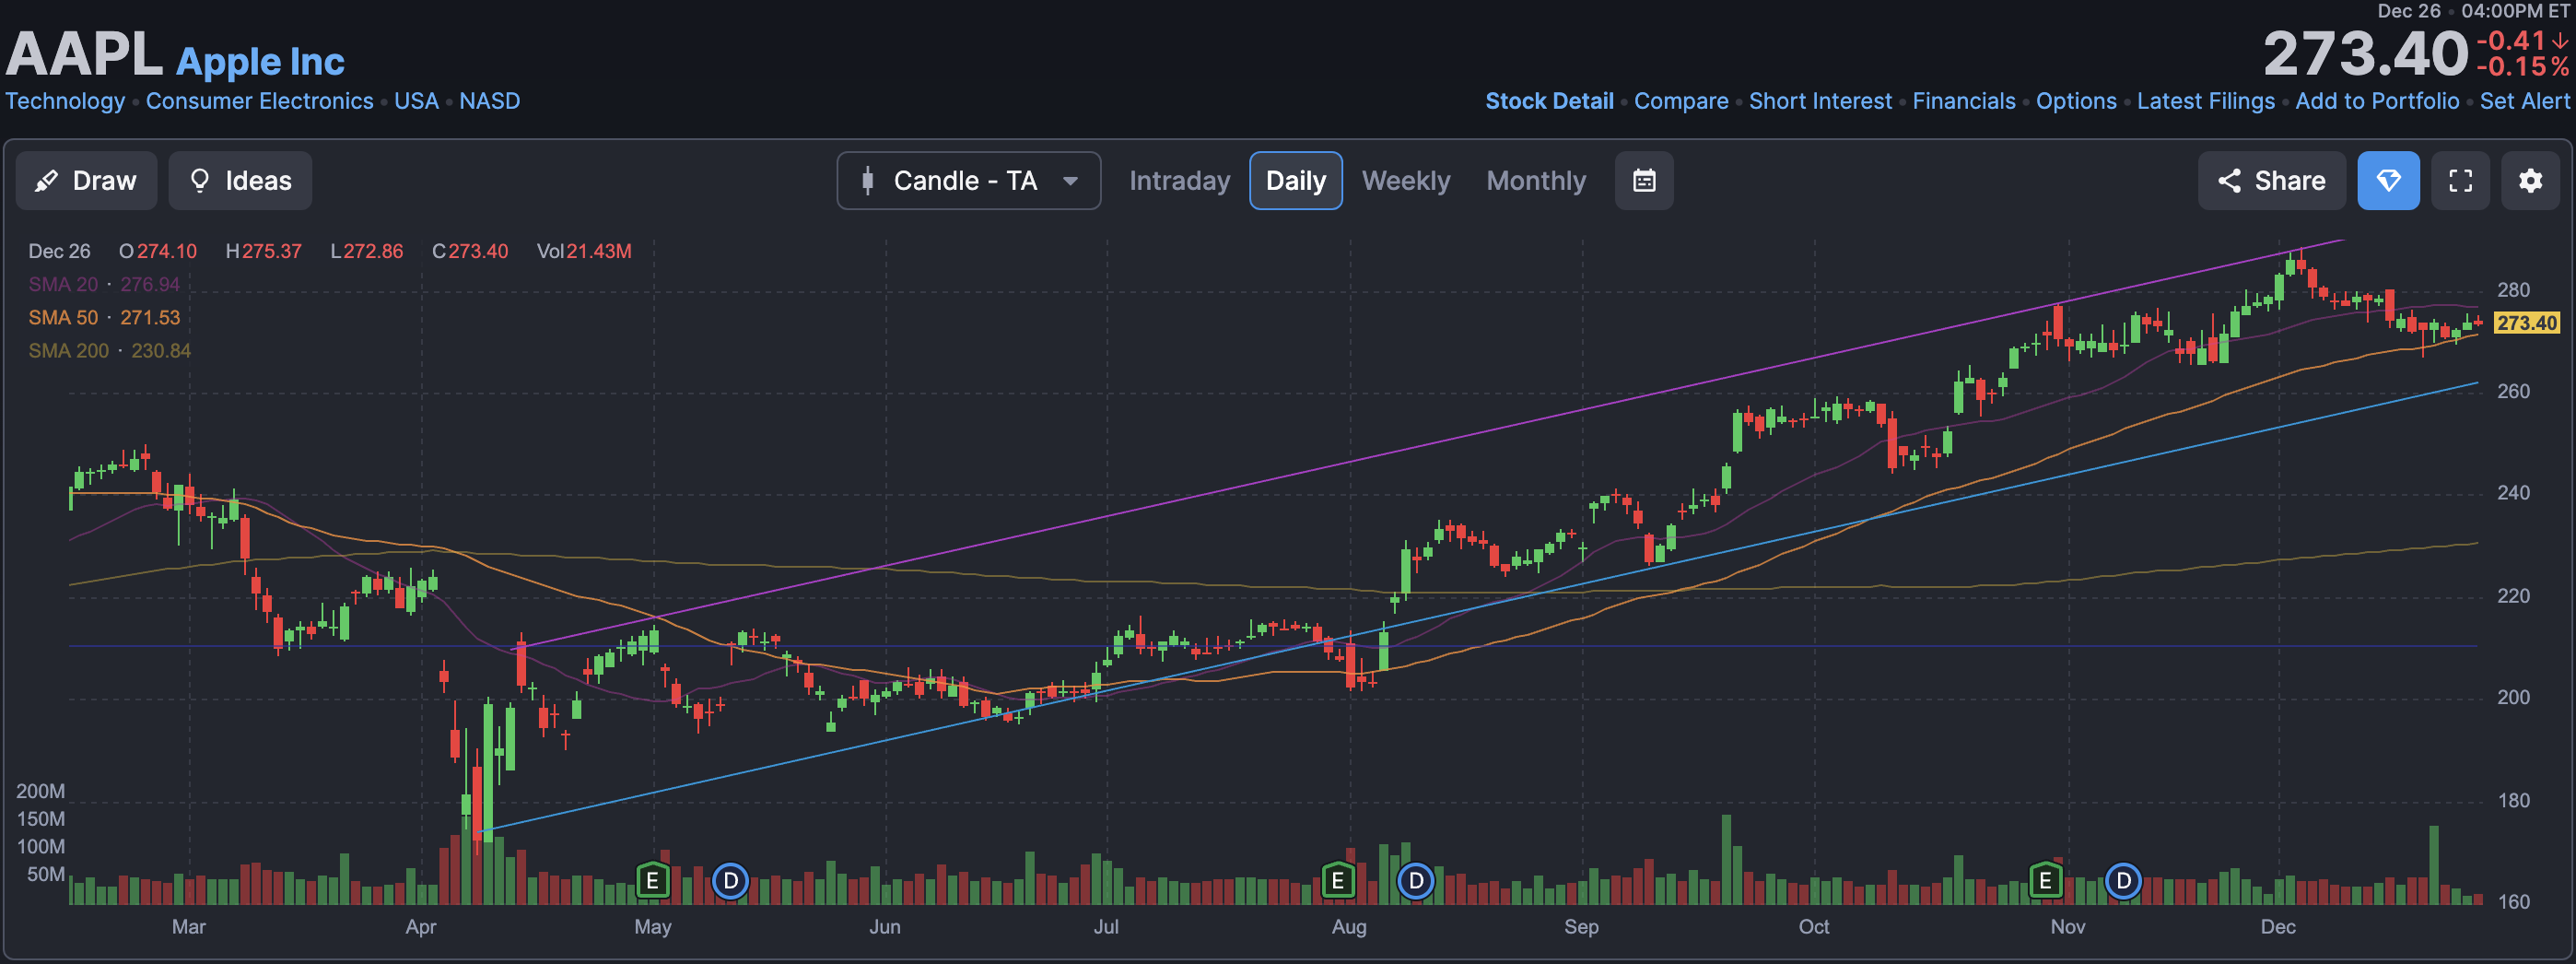
Task: Go to Stock Detail
Action: tap(1549, 101)
